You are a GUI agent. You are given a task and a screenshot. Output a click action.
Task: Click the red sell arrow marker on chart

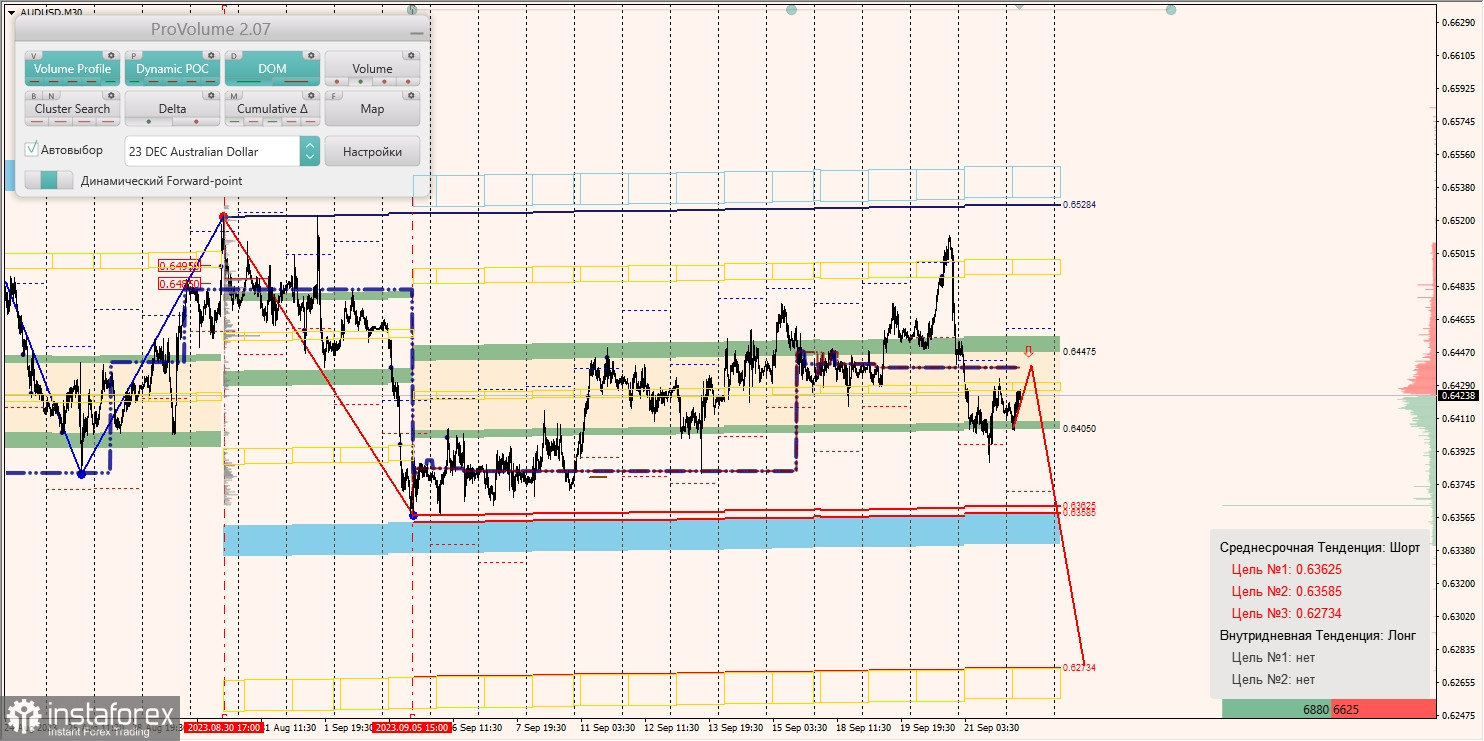[1028, 351]
